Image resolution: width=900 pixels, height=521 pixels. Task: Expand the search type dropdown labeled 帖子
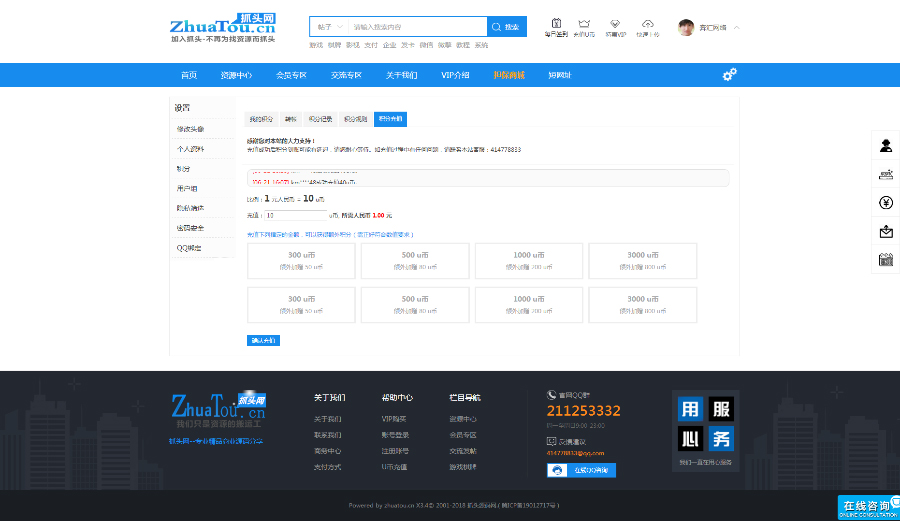point(329,27)
